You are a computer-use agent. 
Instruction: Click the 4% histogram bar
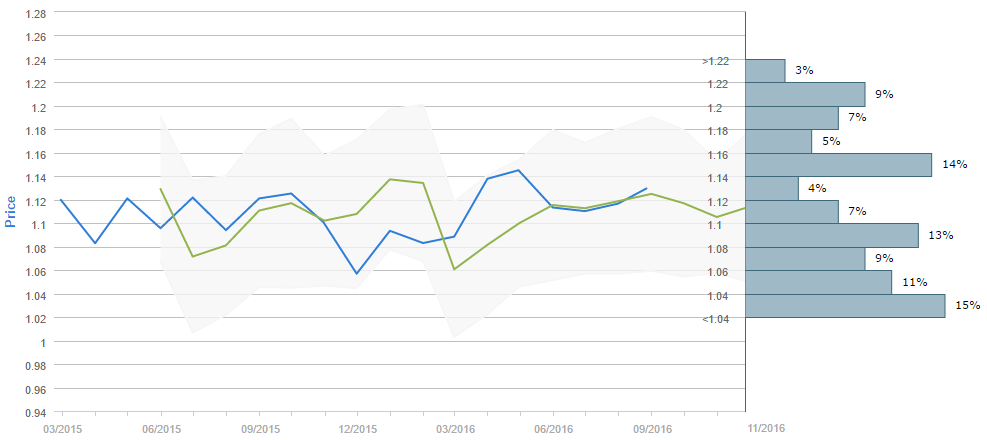772,188
